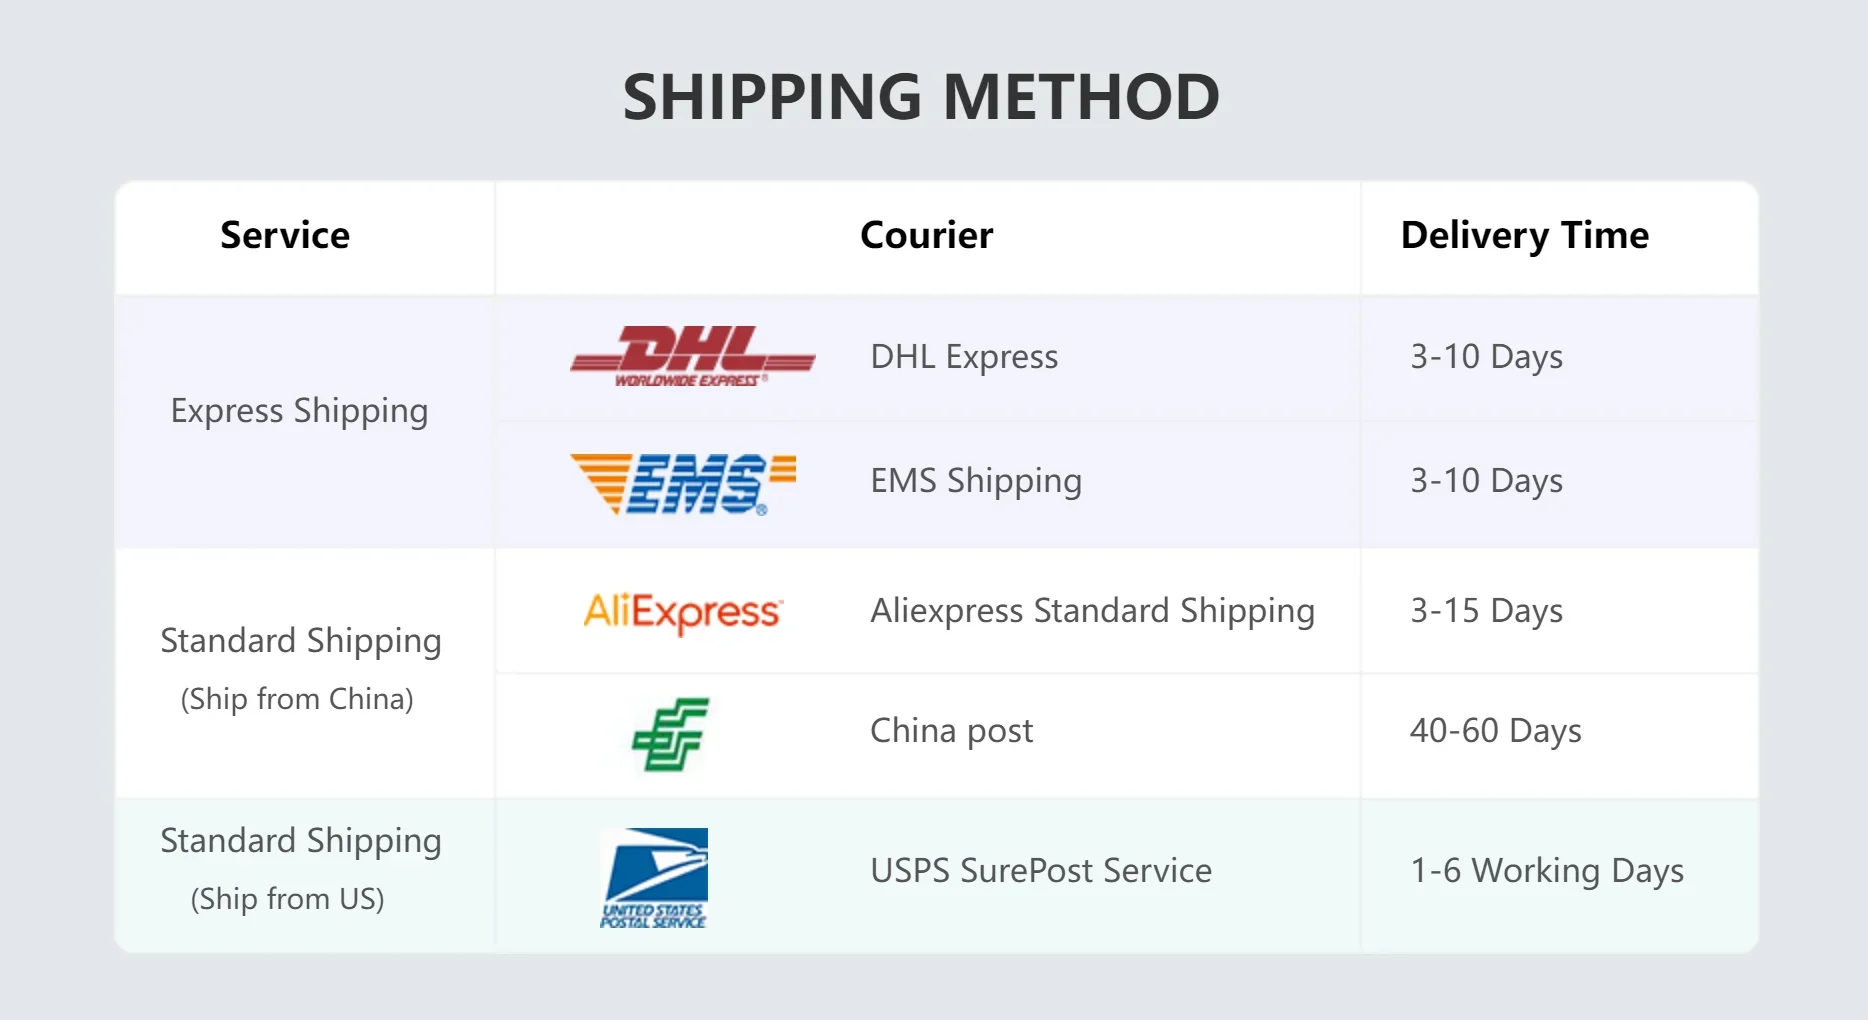The width and height of the screenshot is (1868, 1020).
Task: Click the 3-15 Days delivery time
Action: (1486, 611)
